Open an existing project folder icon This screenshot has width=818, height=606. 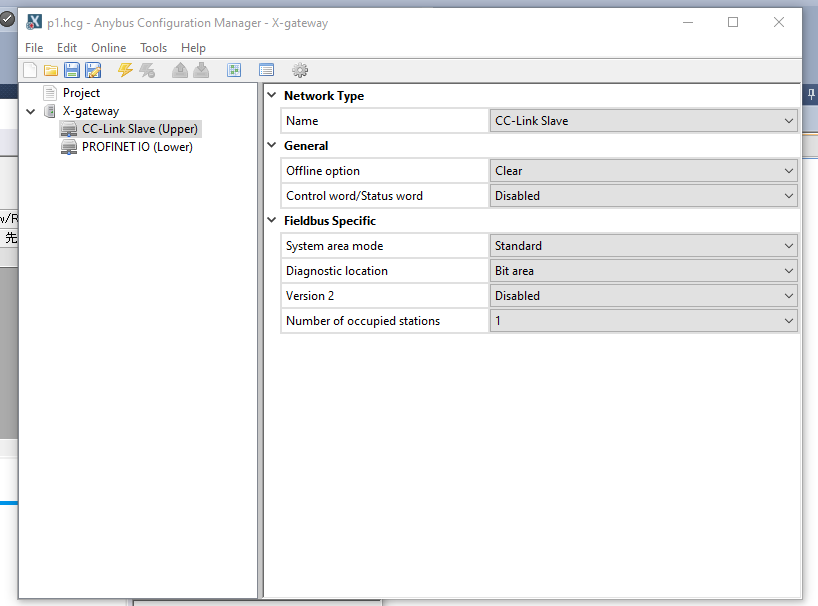click(51, 70)
